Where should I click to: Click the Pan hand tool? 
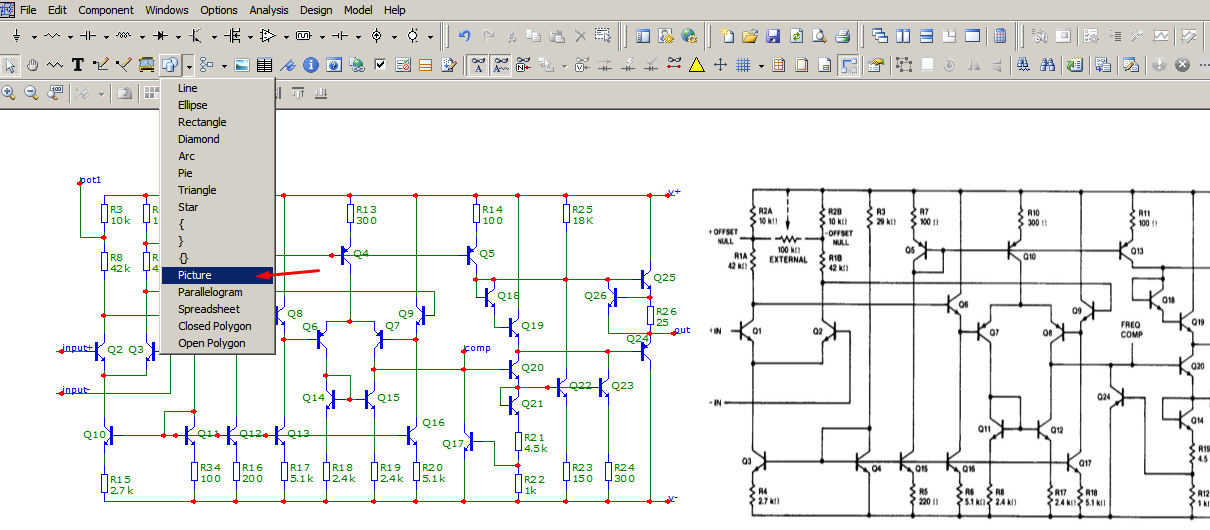coord(32,65)
